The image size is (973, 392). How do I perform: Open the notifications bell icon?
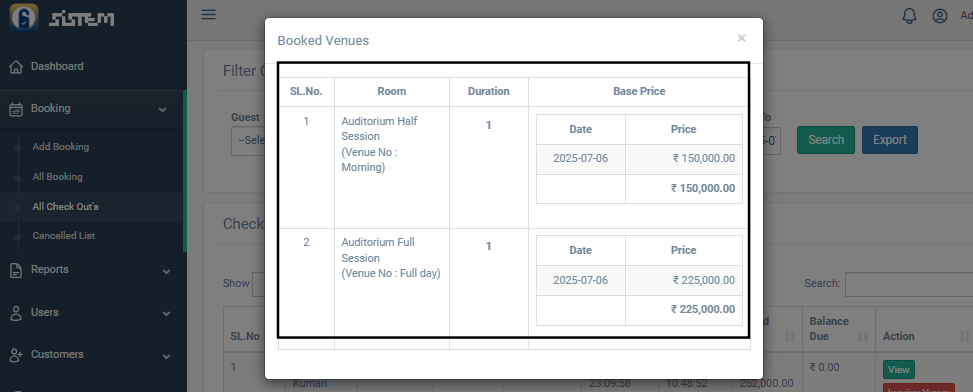click(909, 16)
